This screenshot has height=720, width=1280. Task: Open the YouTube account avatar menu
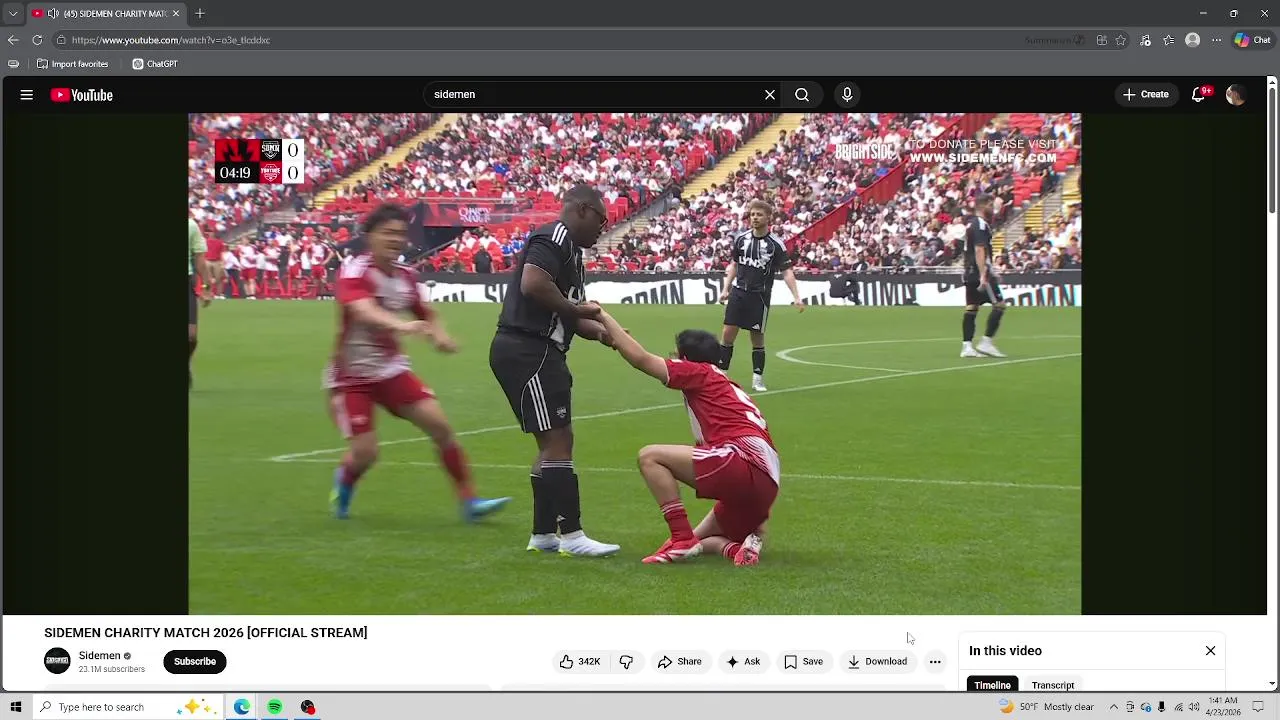click(x=1235, y=95)
